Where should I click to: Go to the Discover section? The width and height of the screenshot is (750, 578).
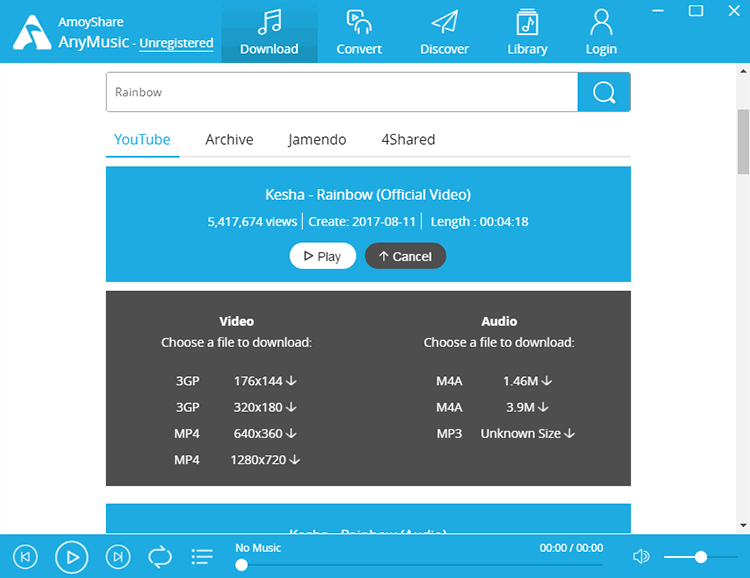[444, 32]
